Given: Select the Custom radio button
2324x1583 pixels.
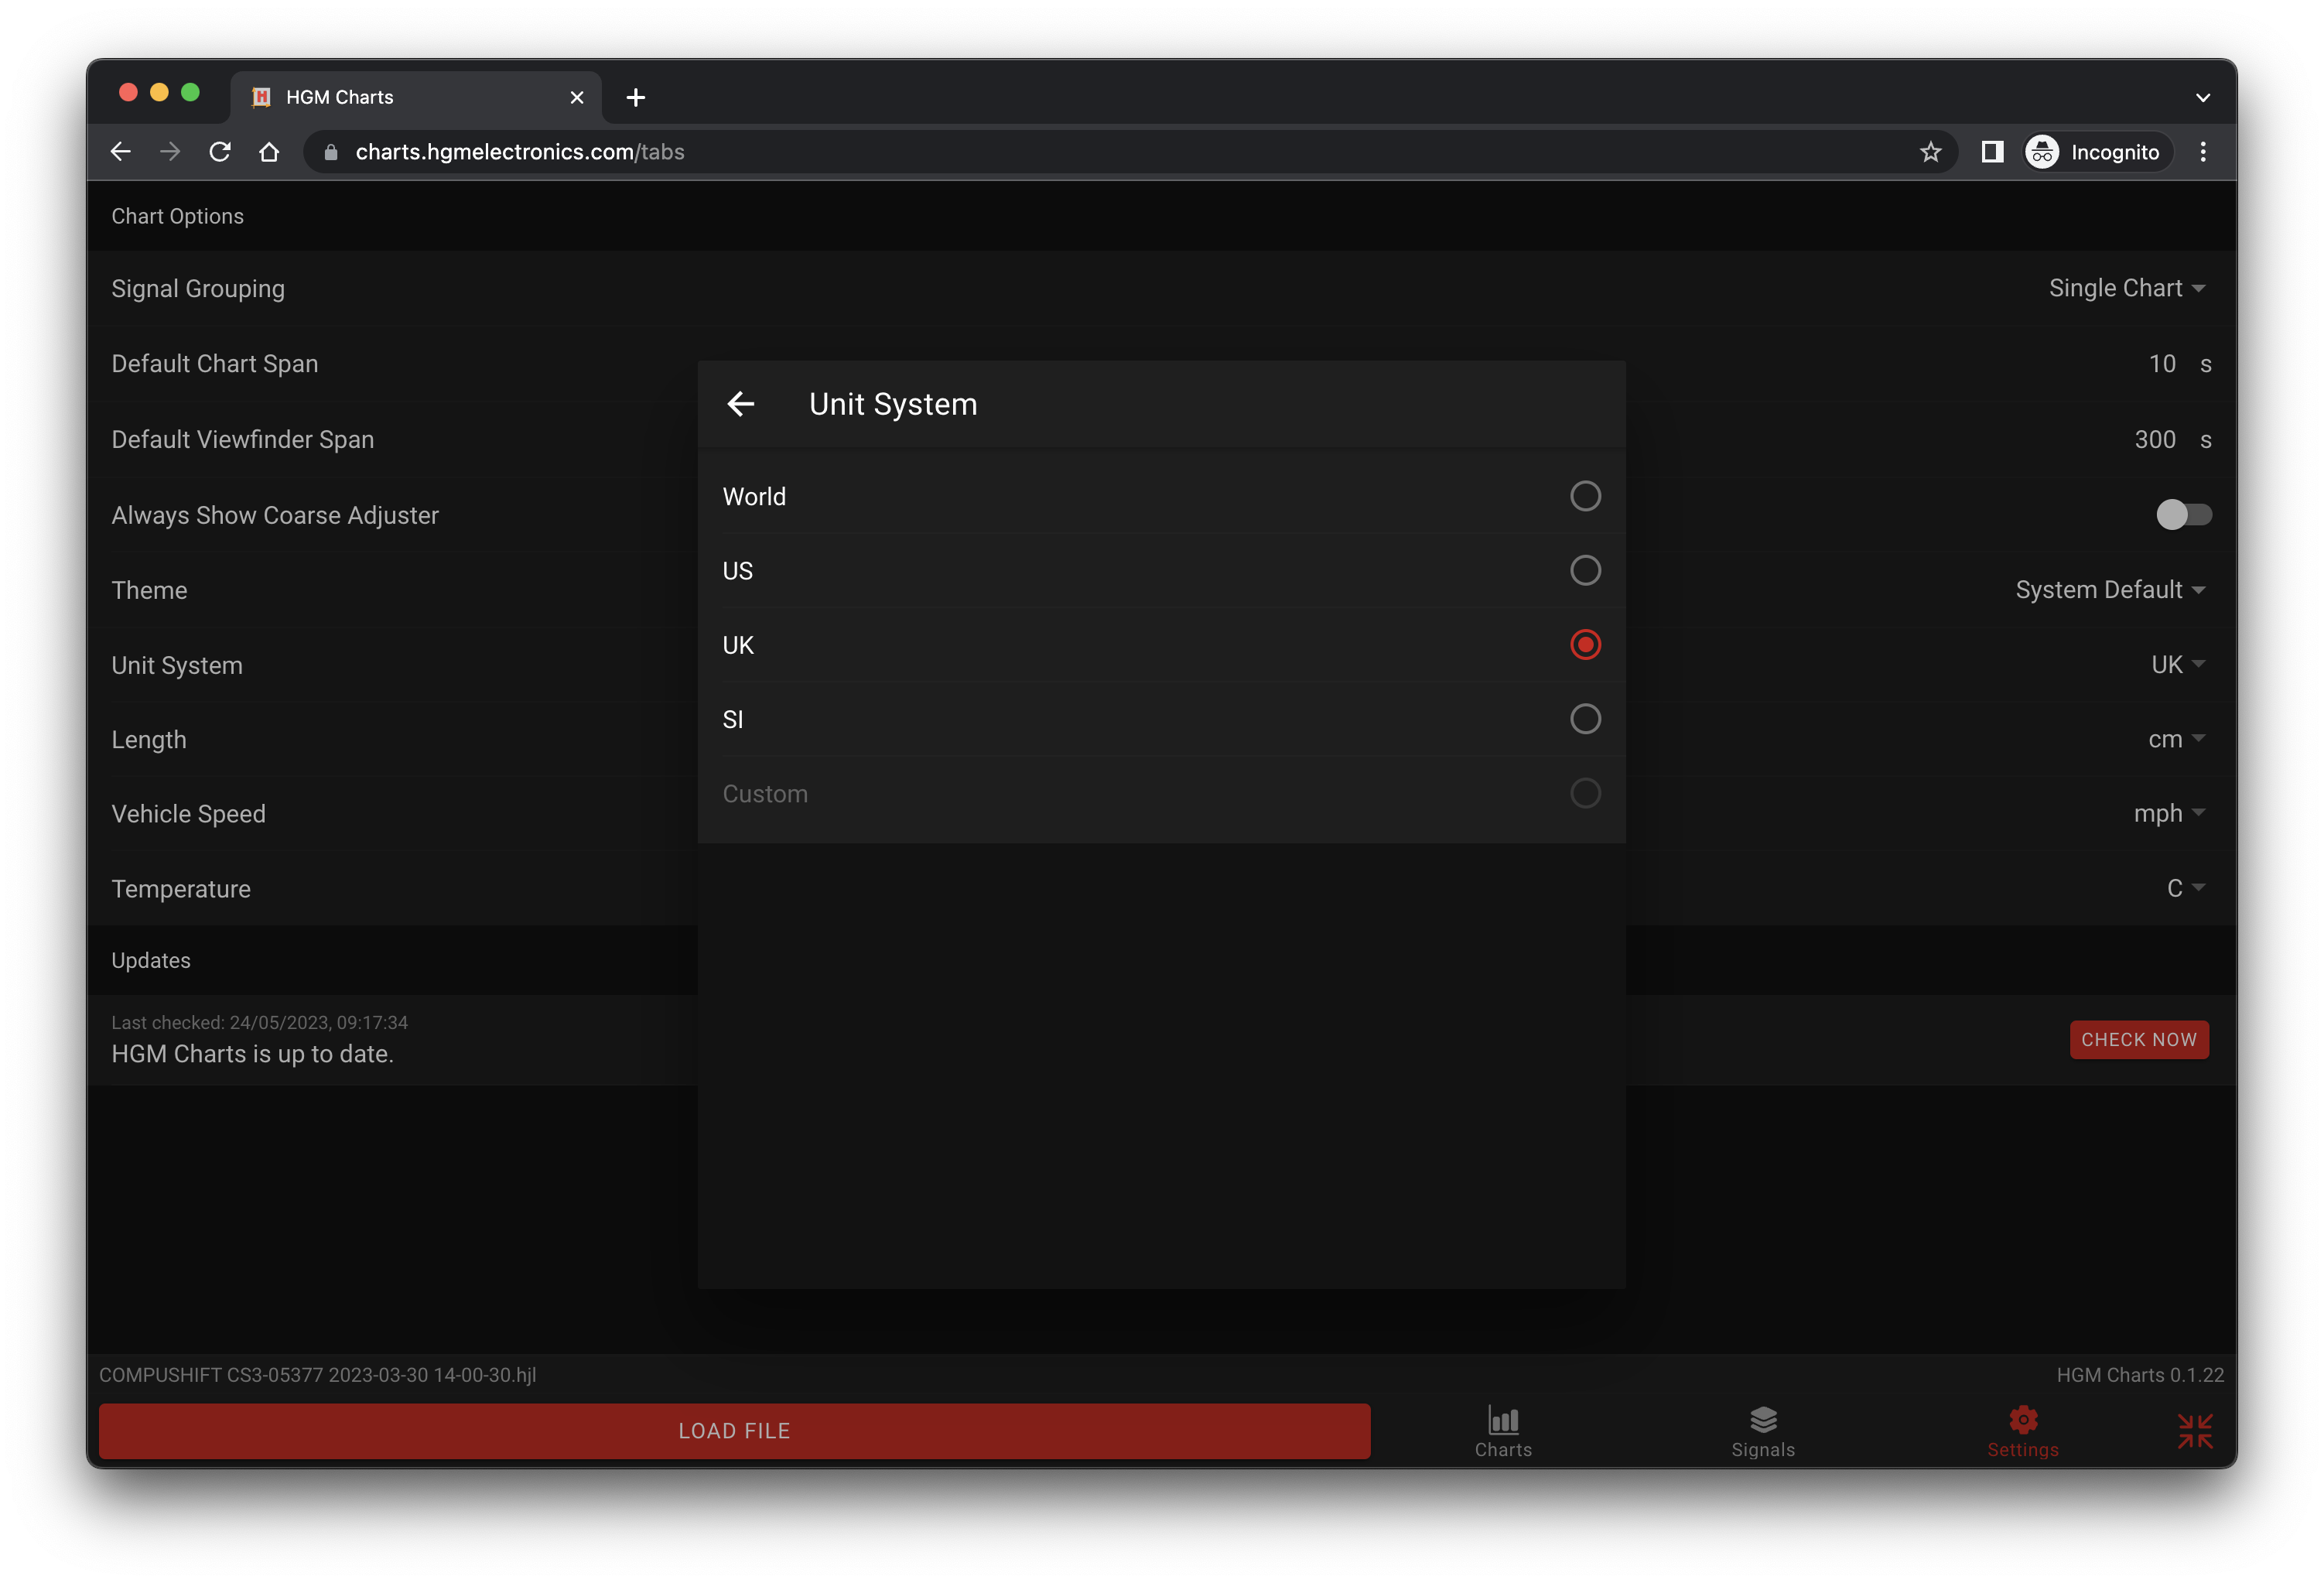Looking at the screenshot, I should pyautogui.click(x=1585, y=794).
